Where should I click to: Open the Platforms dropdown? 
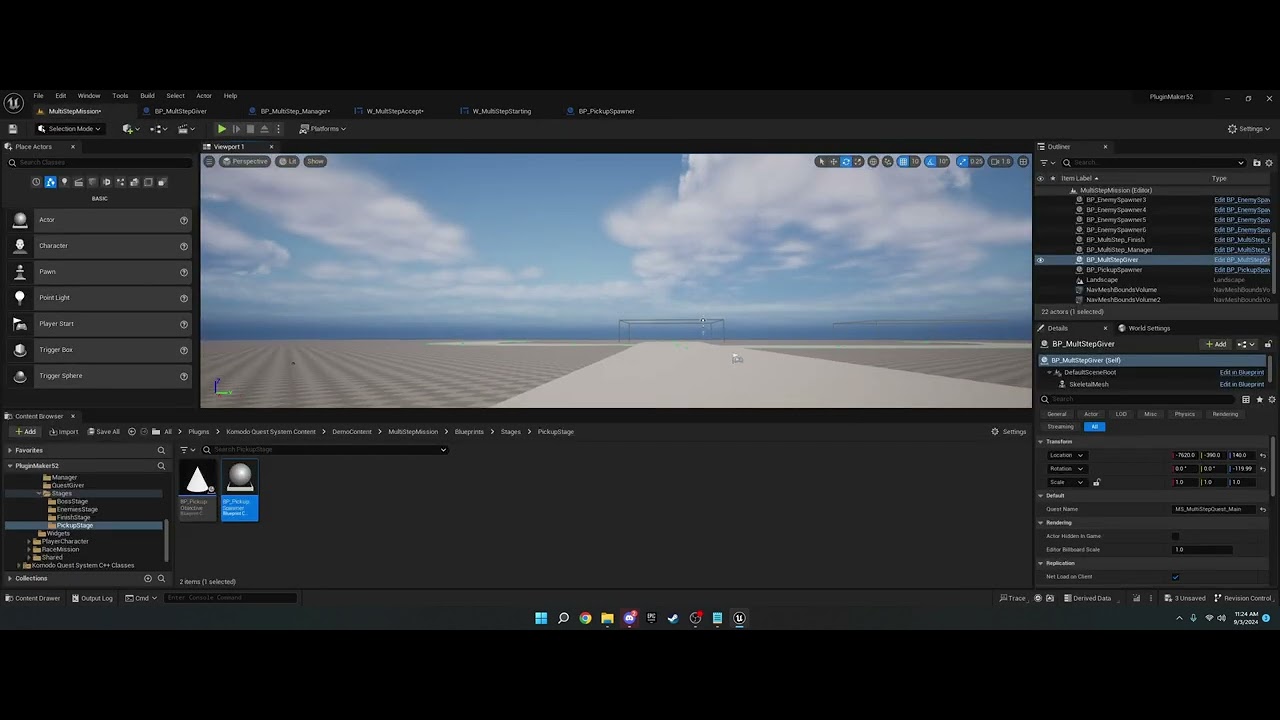click(323, 129)
